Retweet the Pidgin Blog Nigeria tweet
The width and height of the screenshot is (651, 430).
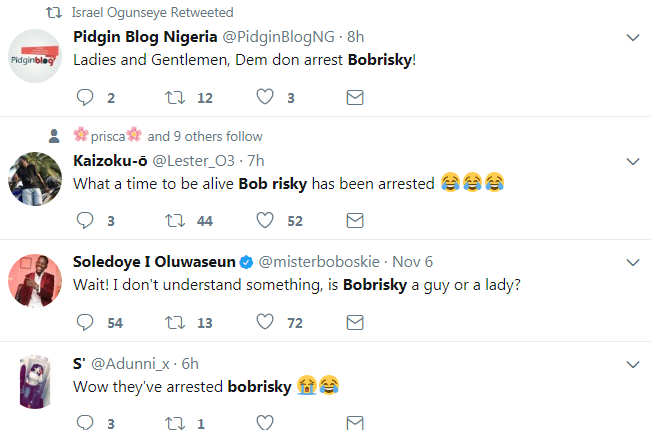pyautogui.click(x=174, y=98)
